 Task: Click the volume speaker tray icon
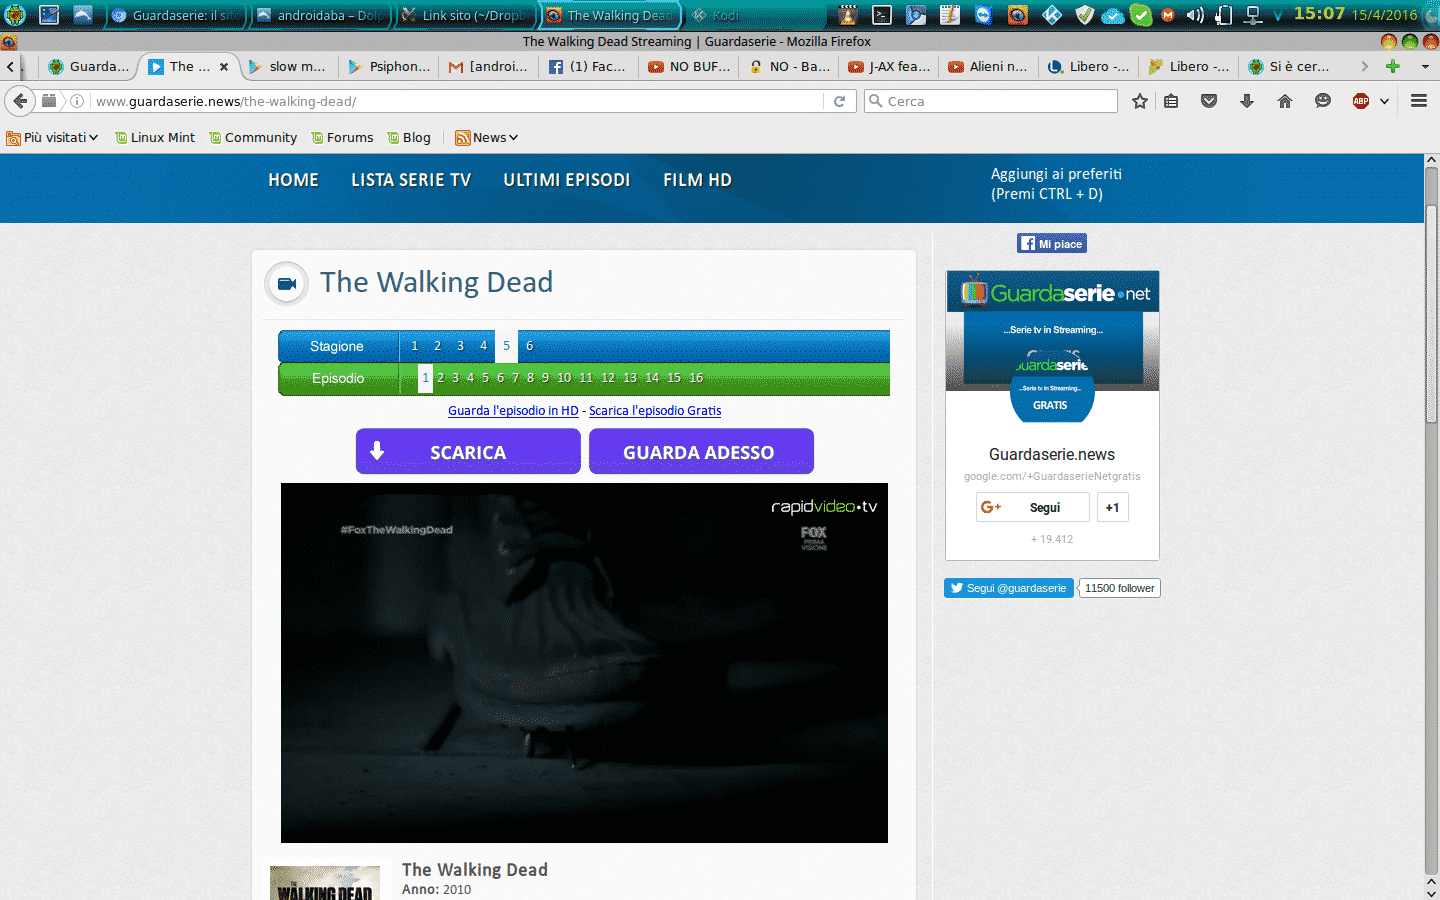click(x=1195, y=15)
